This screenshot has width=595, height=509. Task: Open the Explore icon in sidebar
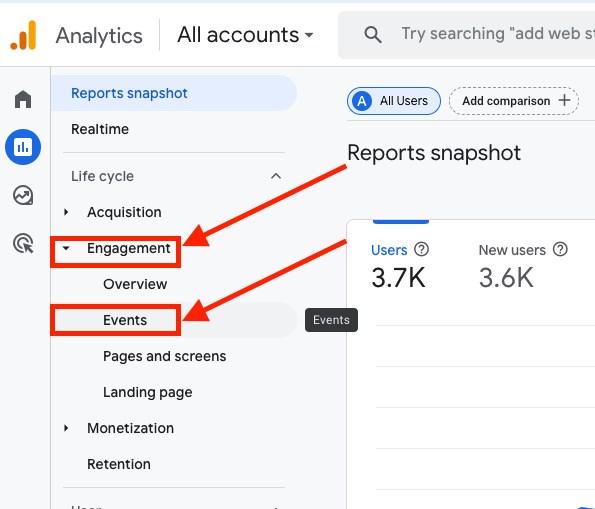23,195
